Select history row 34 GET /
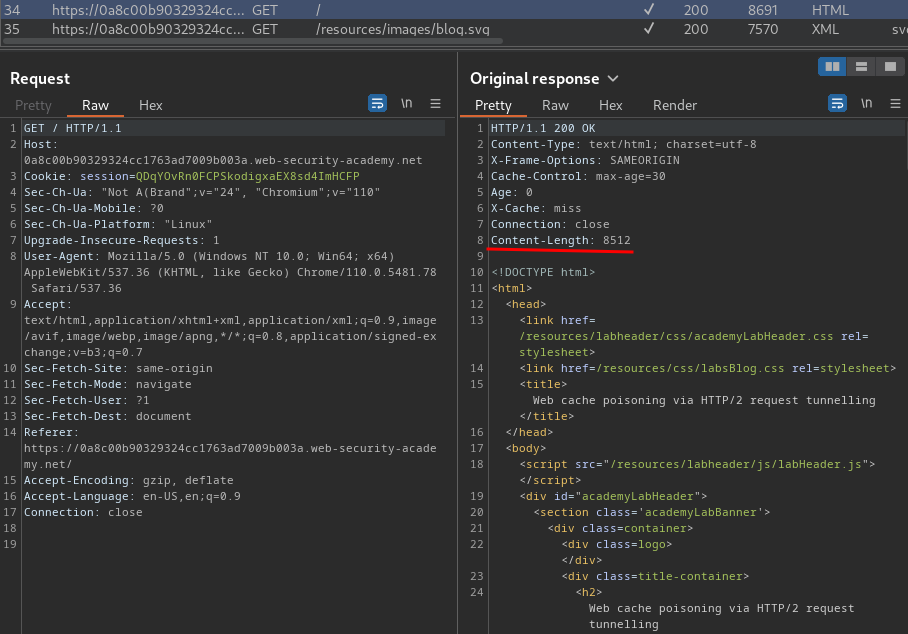Viewport: 908px width, 634px height. (x=454, y=10)
